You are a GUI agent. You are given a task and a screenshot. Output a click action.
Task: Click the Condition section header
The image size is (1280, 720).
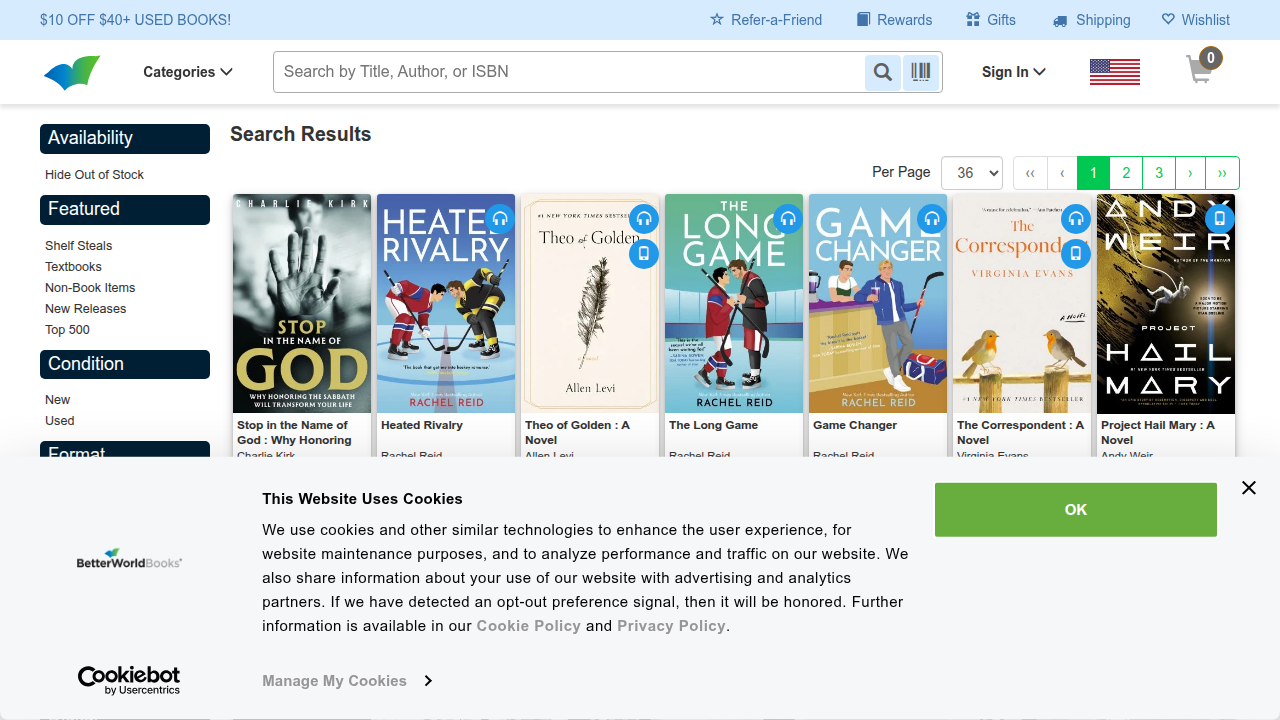[125, 365]
